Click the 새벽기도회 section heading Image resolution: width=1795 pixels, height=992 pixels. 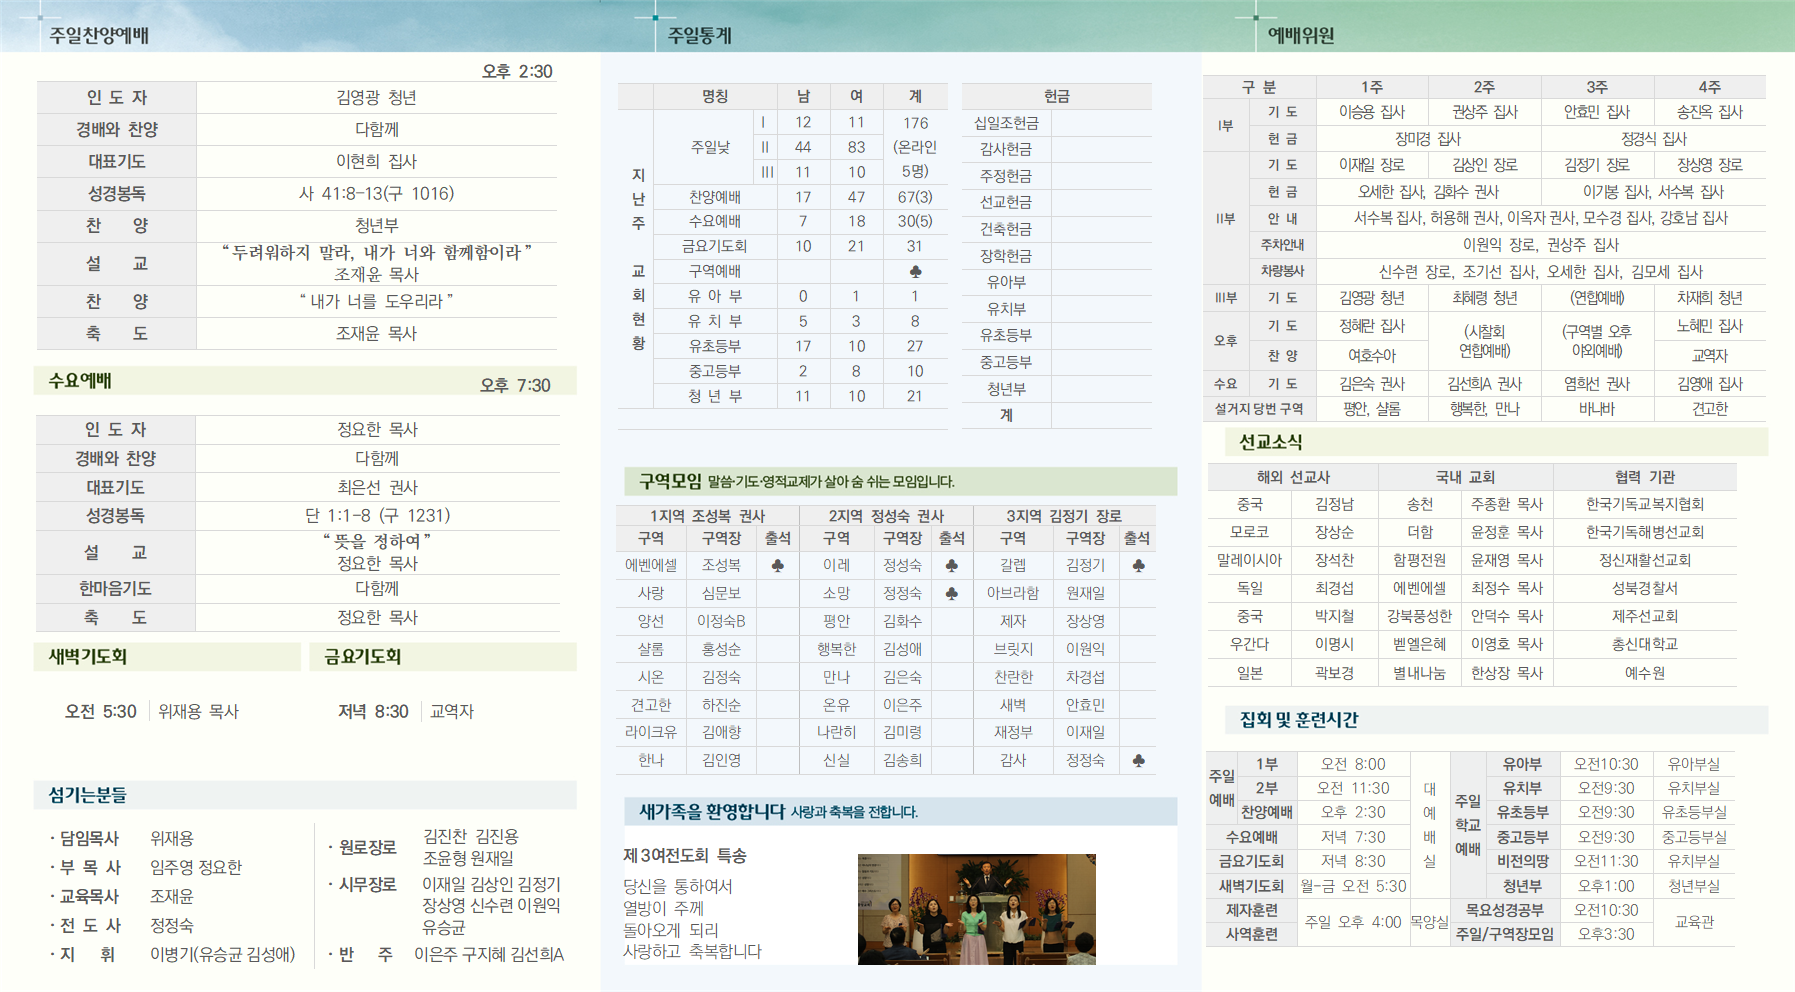click(x=87, y=657)
